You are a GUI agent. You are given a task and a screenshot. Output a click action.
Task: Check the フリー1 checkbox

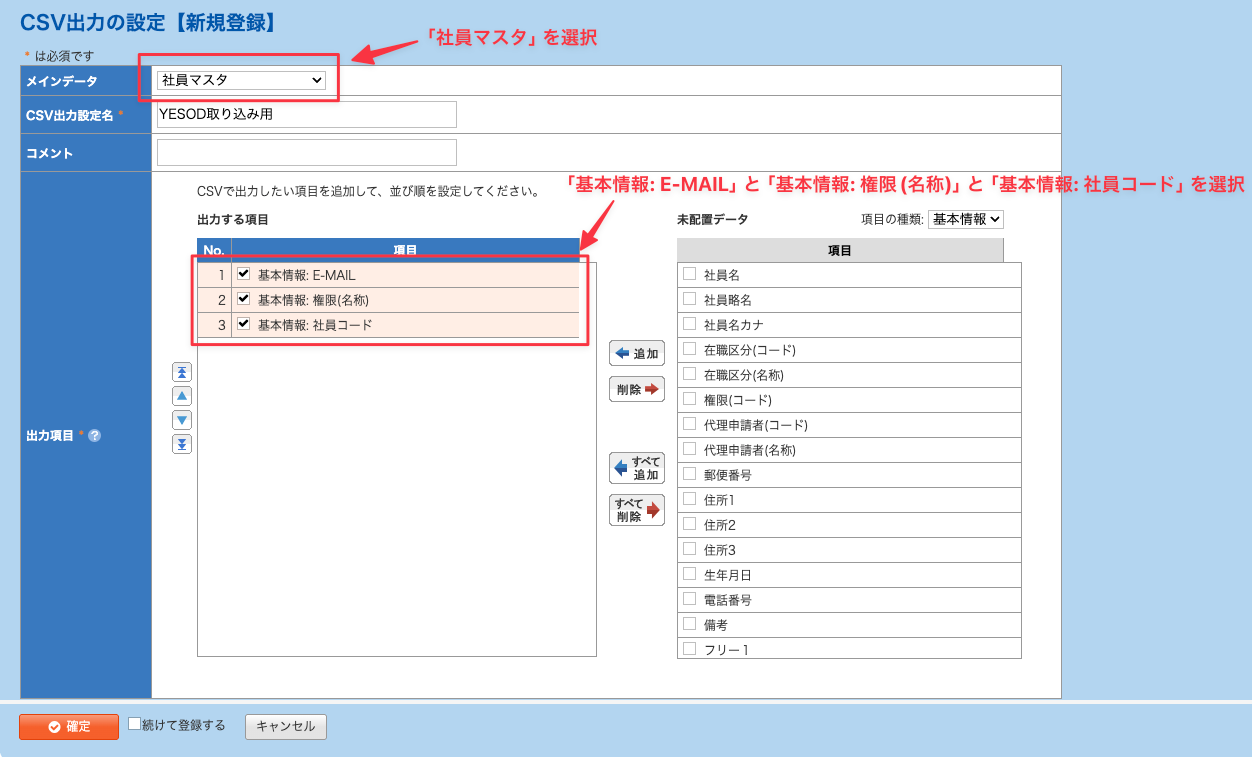689,648
